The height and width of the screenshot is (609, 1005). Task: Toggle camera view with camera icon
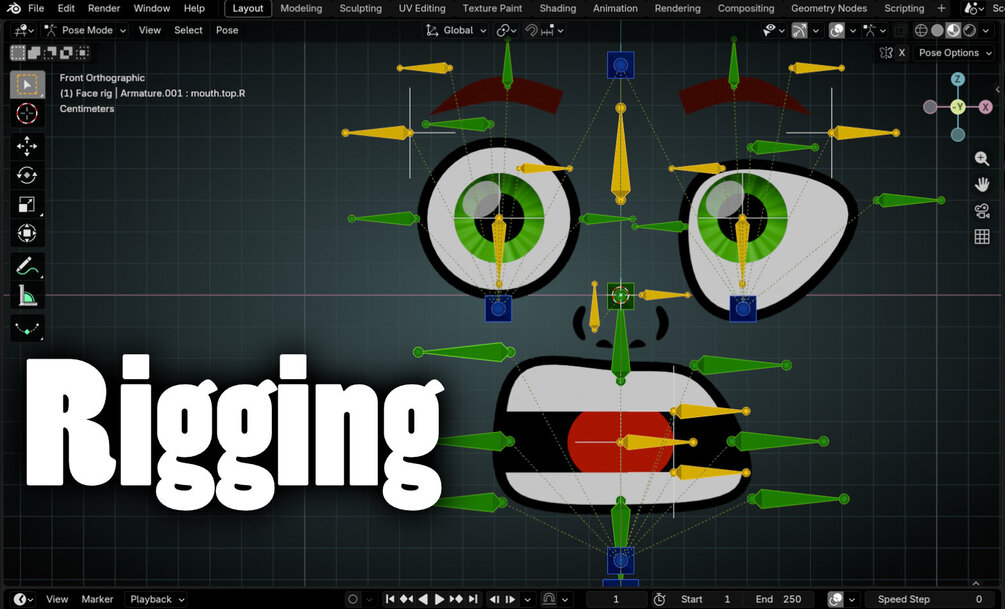(981, 210)
